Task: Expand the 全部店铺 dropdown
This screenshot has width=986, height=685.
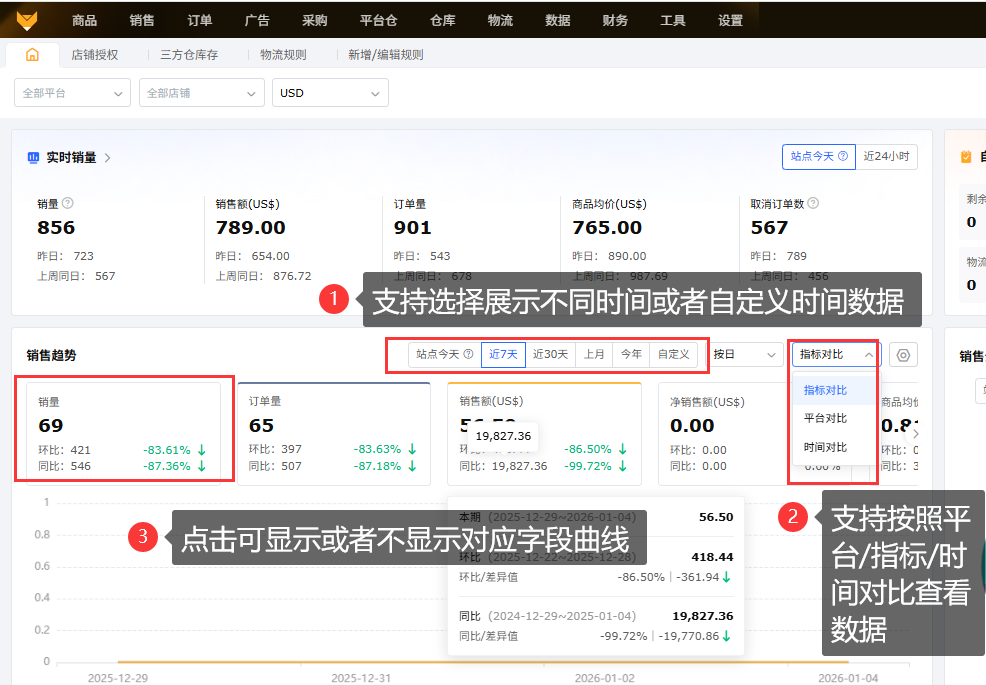Action: [201, 93]
